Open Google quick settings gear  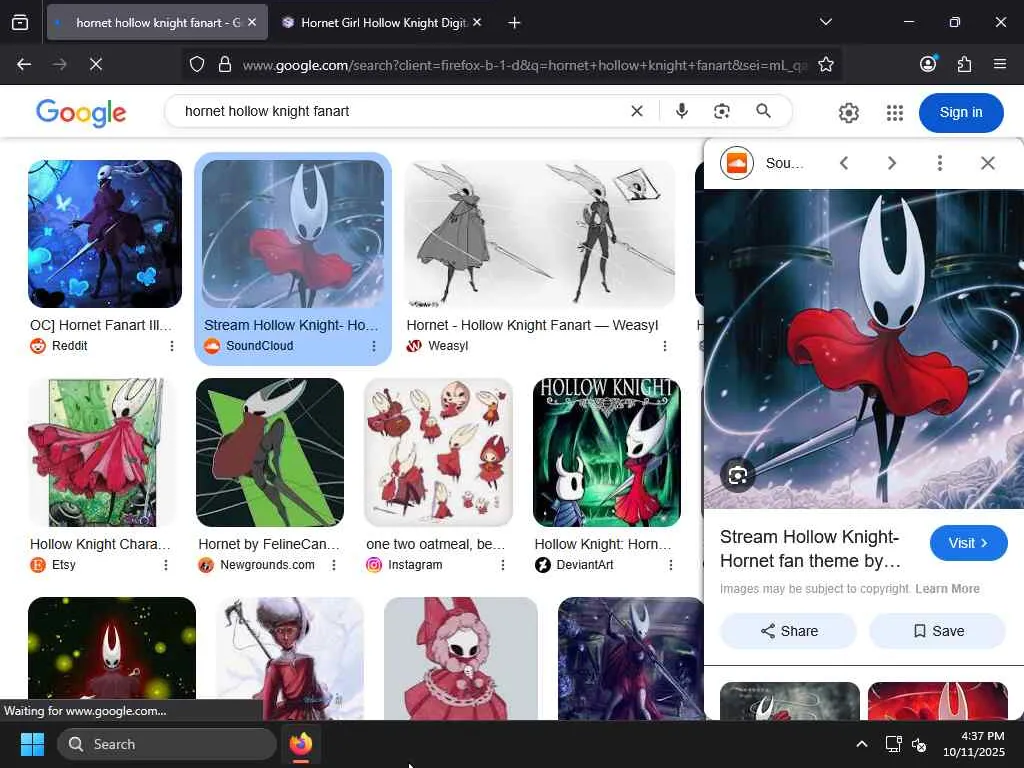click(x=848, y=113)
